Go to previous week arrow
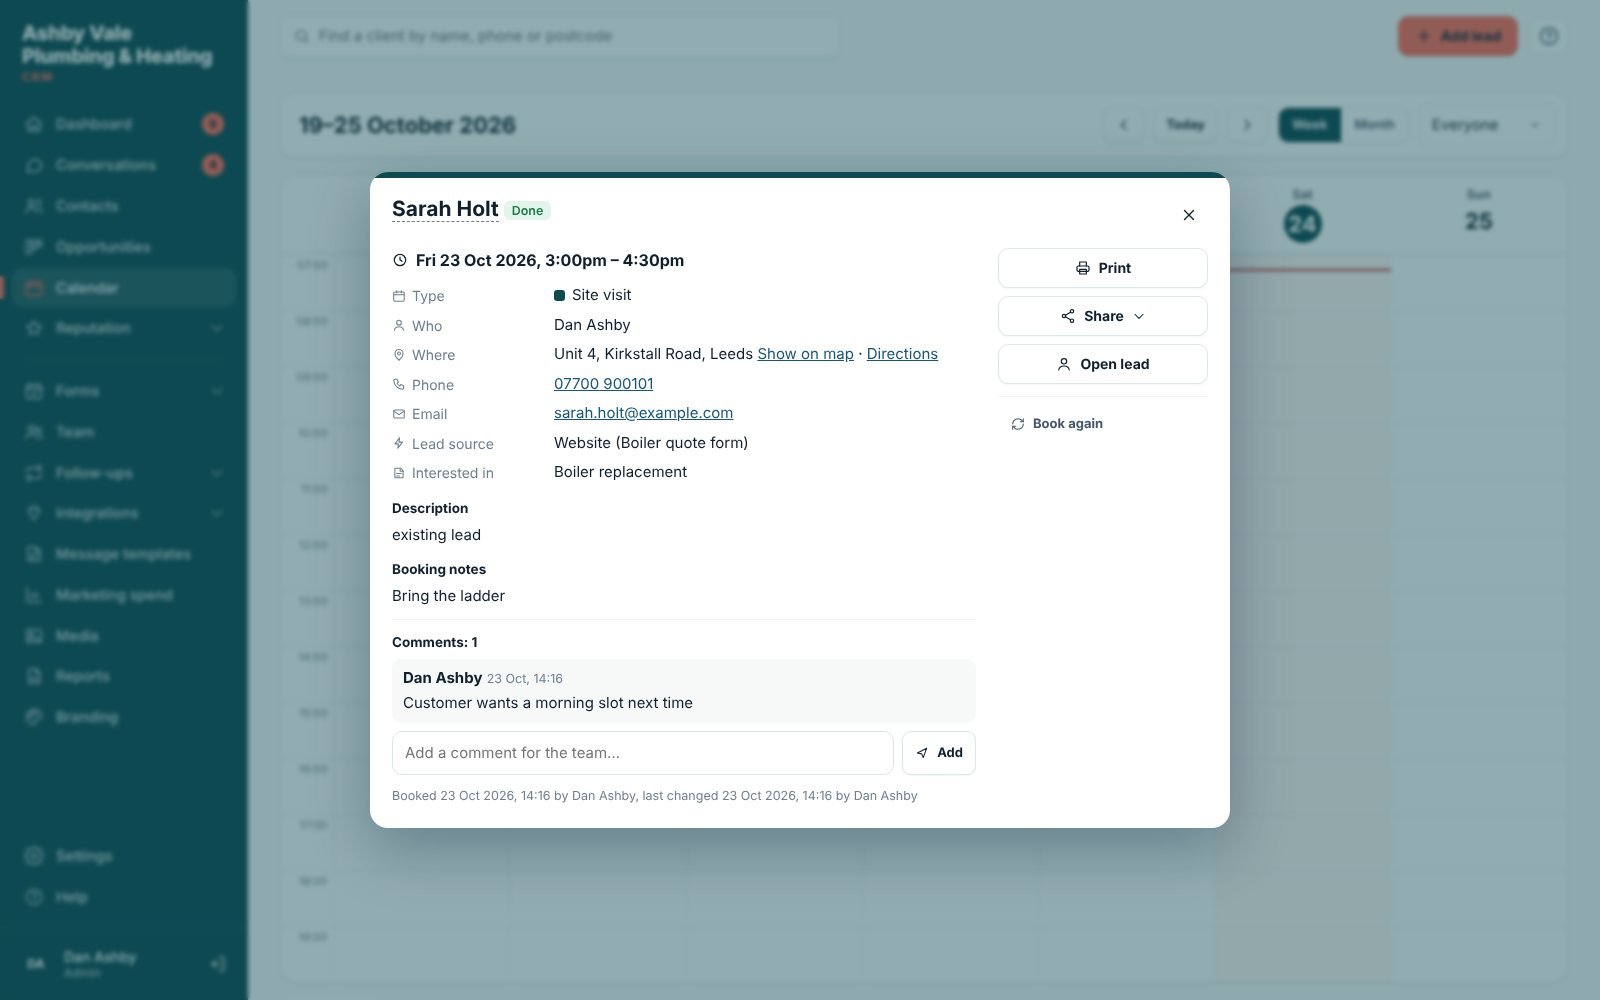 1123,125
